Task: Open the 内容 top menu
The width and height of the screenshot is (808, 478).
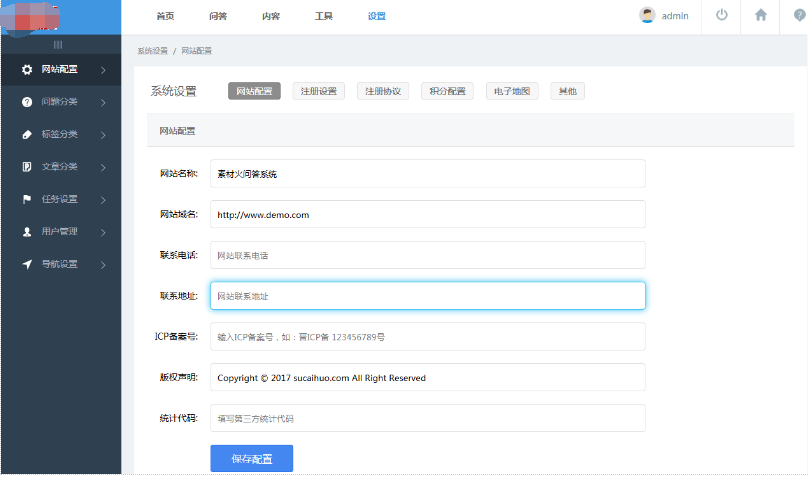Action: [271, 16]
